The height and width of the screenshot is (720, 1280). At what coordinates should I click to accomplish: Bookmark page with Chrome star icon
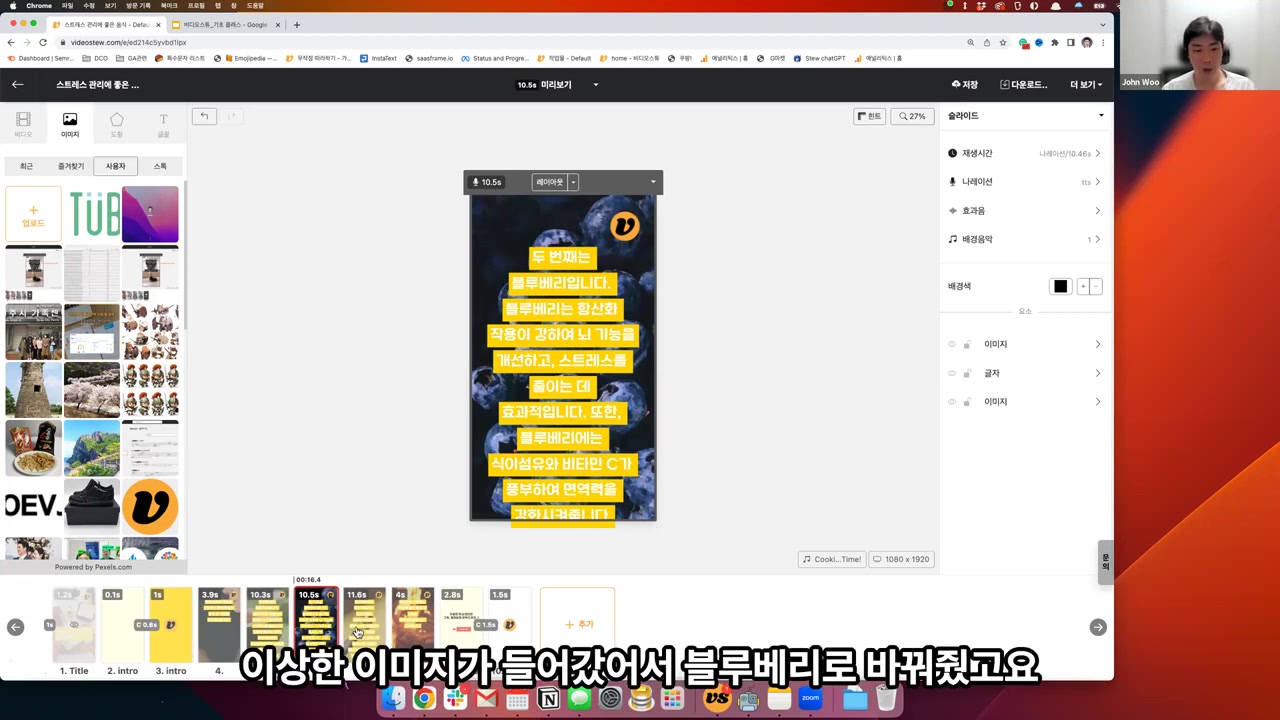point(1003,42)
